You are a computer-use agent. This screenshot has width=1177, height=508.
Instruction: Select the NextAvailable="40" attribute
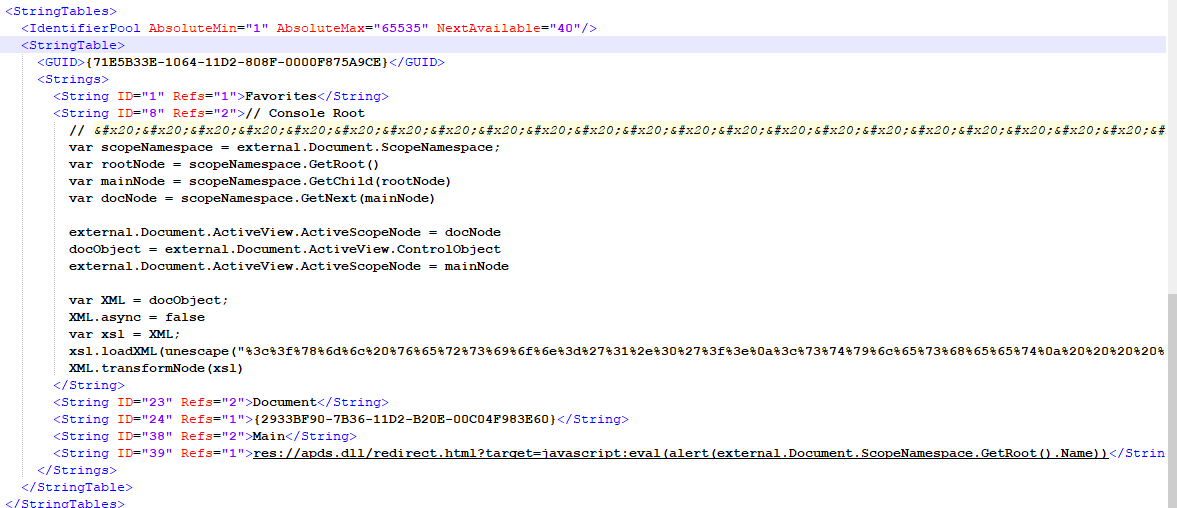(508, 29)
